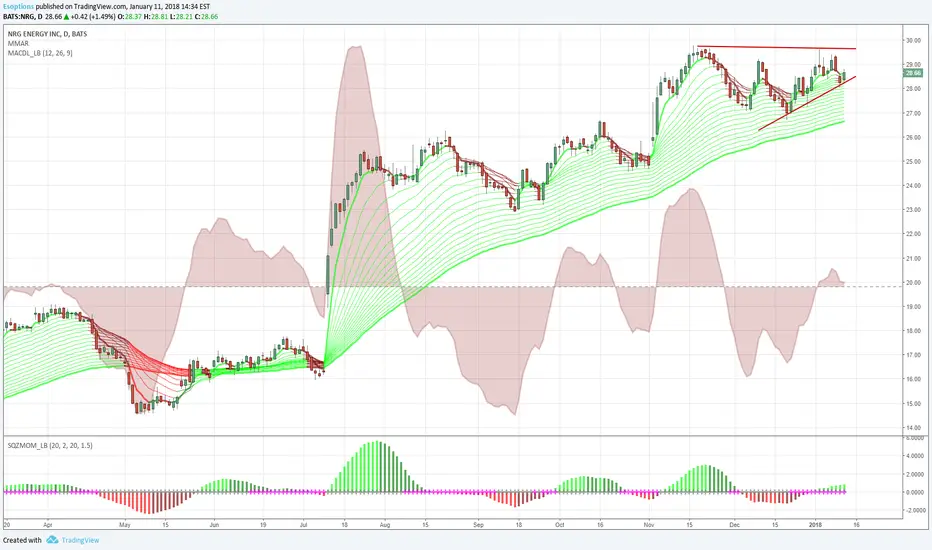Click the 22.00 price axis label
Screen dimensions: 932x550
click(x=912, y=234)
